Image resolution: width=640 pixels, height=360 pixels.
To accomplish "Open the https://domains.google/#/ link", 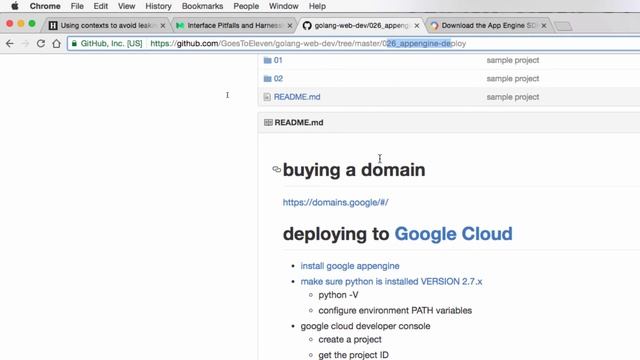I will 336,202.
